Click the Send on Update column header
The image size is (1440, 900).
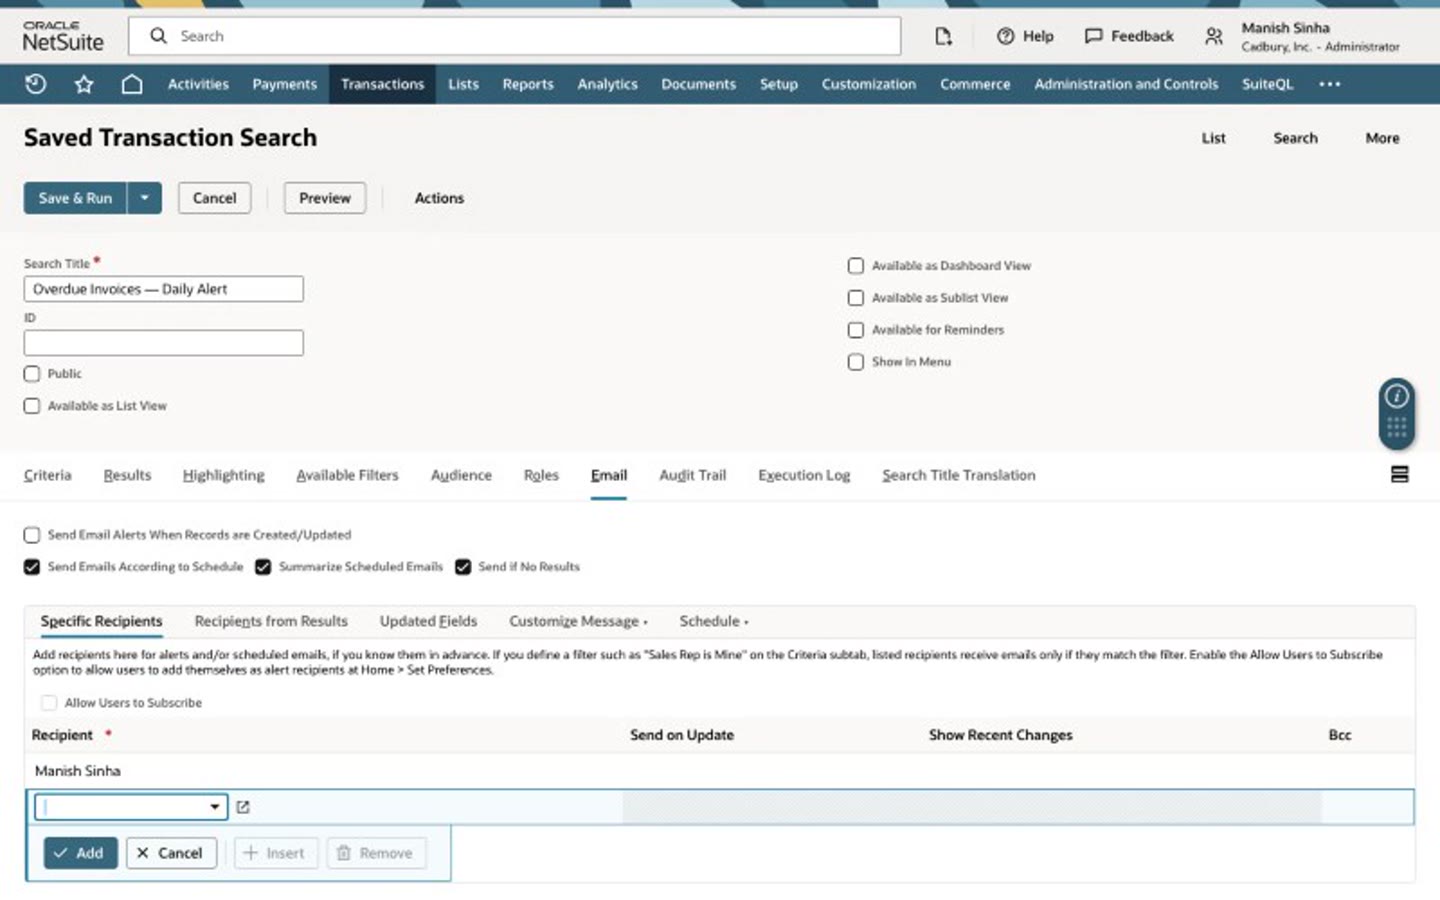(x=681, y=735)
